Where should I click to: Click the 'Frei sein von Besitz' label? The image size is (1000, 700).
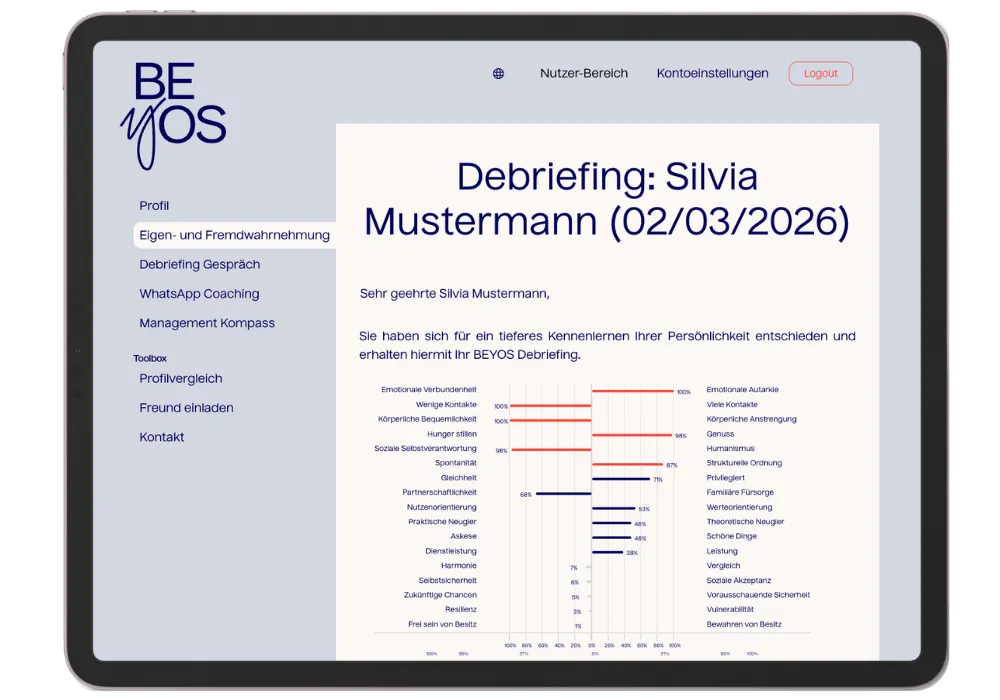443,624
